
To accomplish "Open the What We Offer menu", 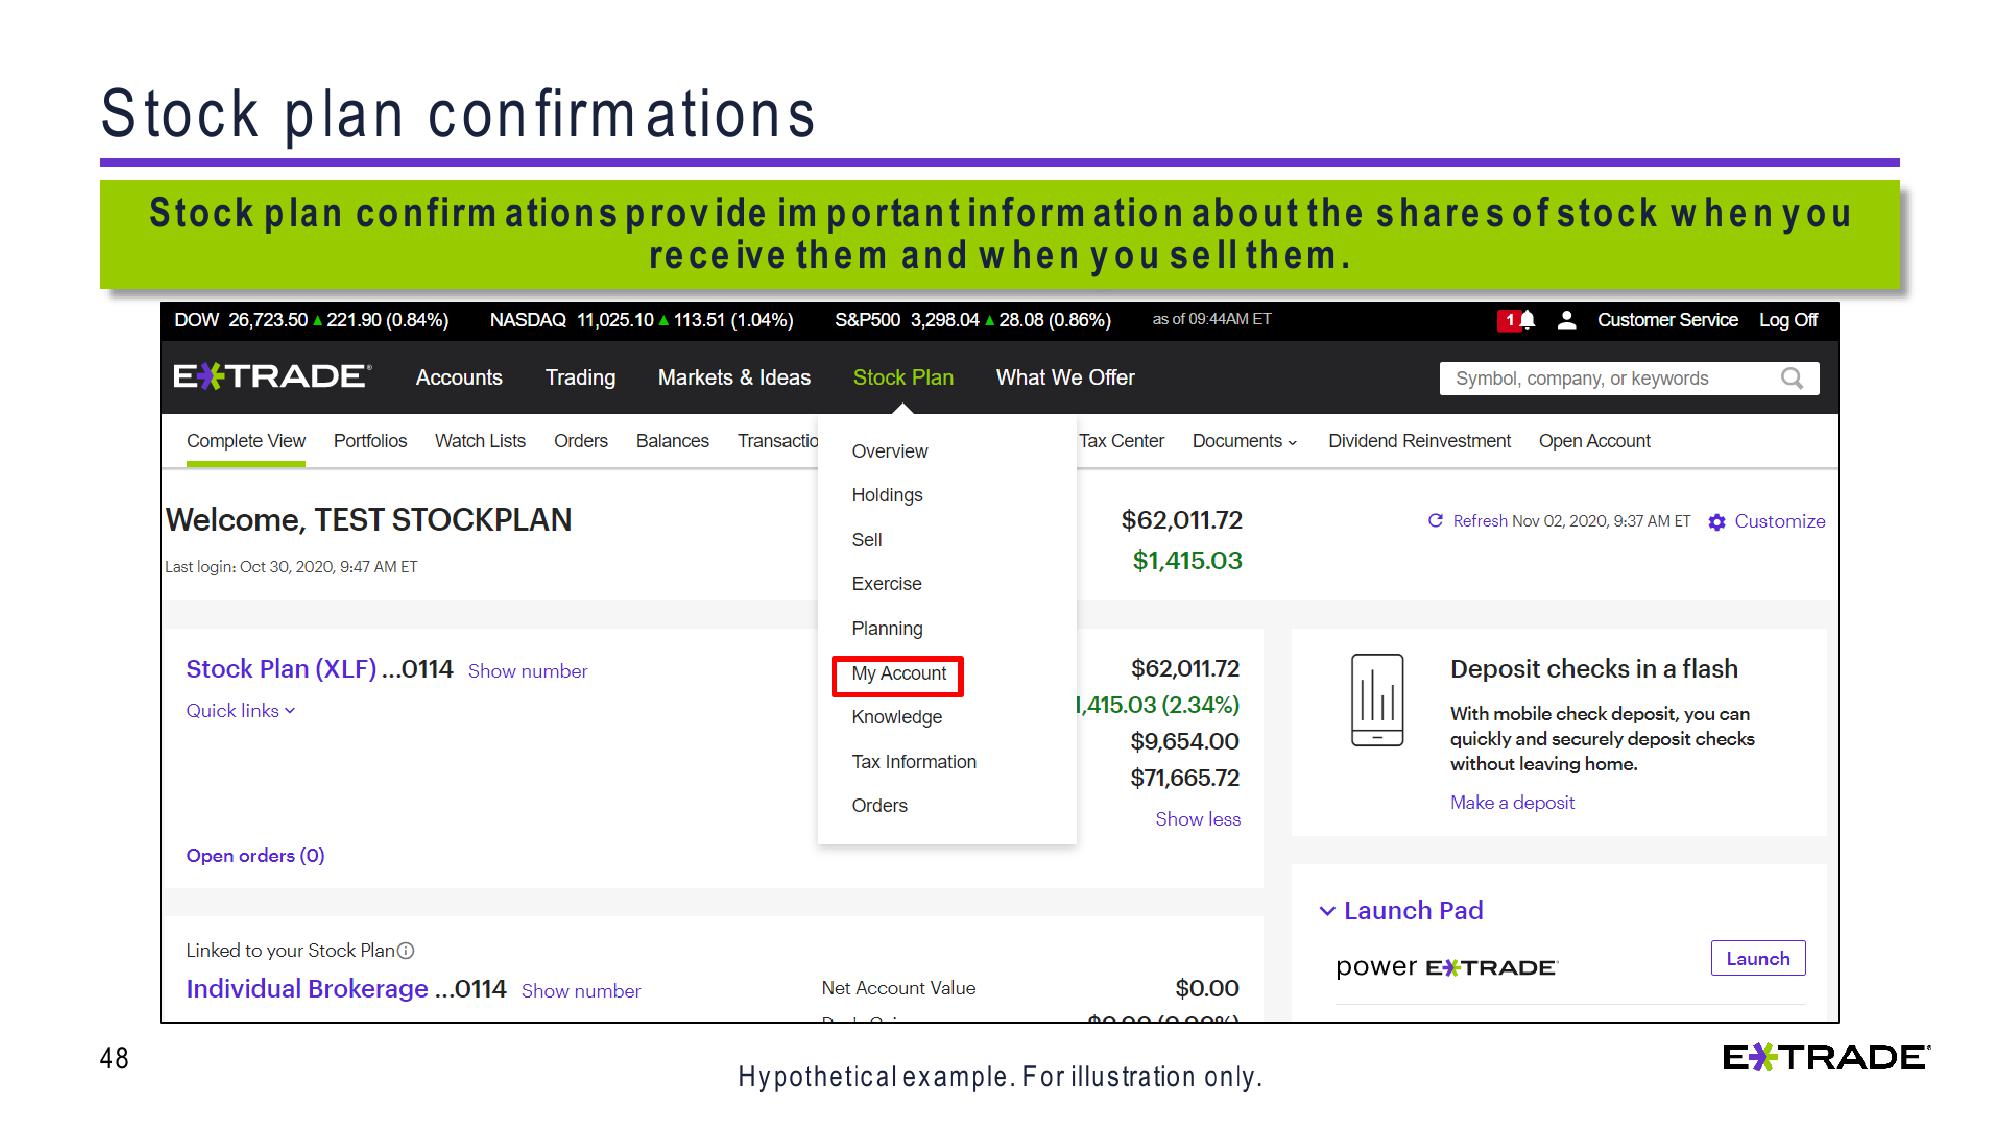I will tap(1065, 378).
